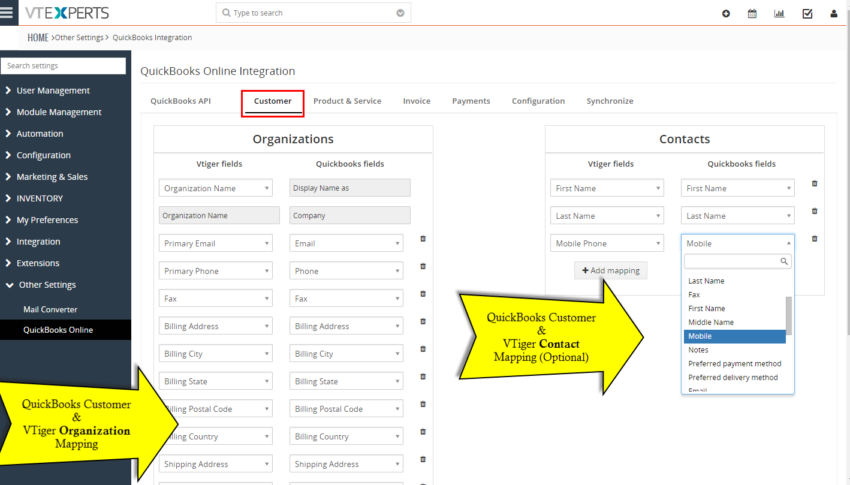Focus the Search settings input

63,66
